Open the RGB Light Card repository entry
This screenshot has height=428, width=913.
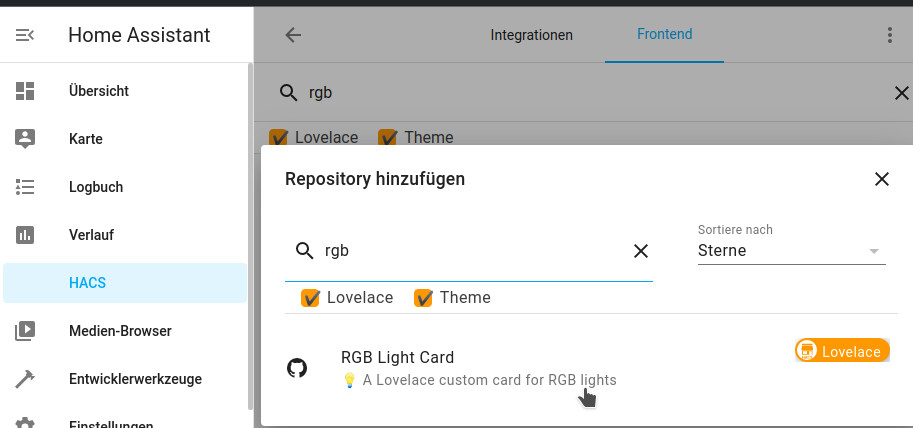588,368
